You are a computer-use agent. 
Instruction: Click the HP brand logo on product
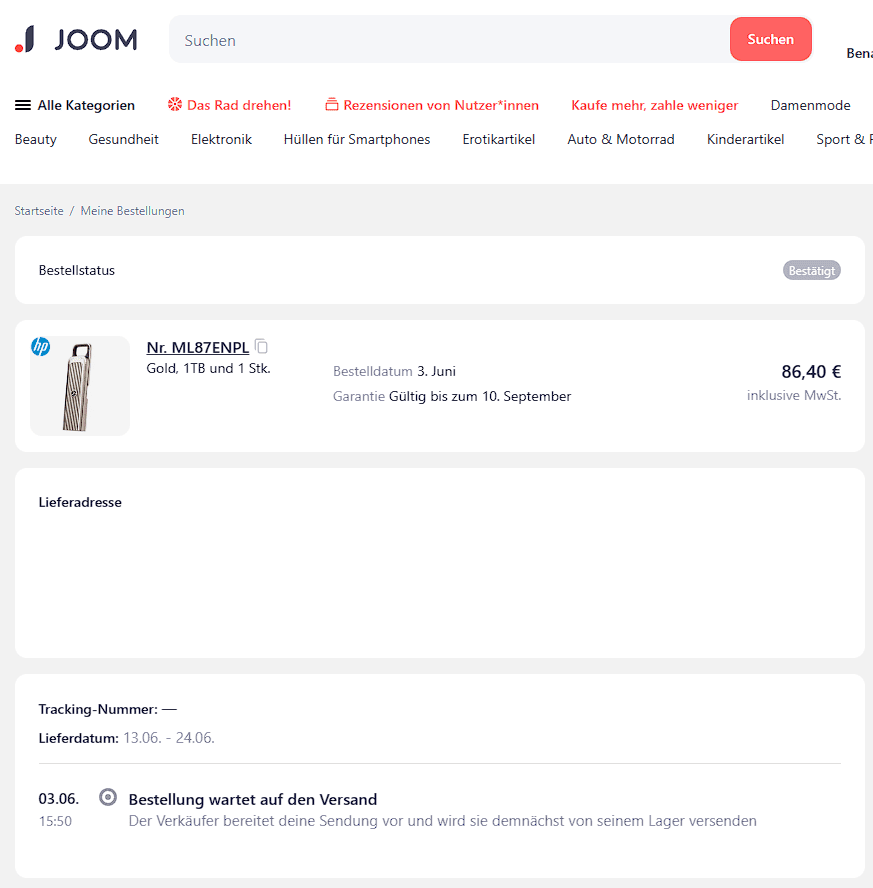(x=41, y=346)
